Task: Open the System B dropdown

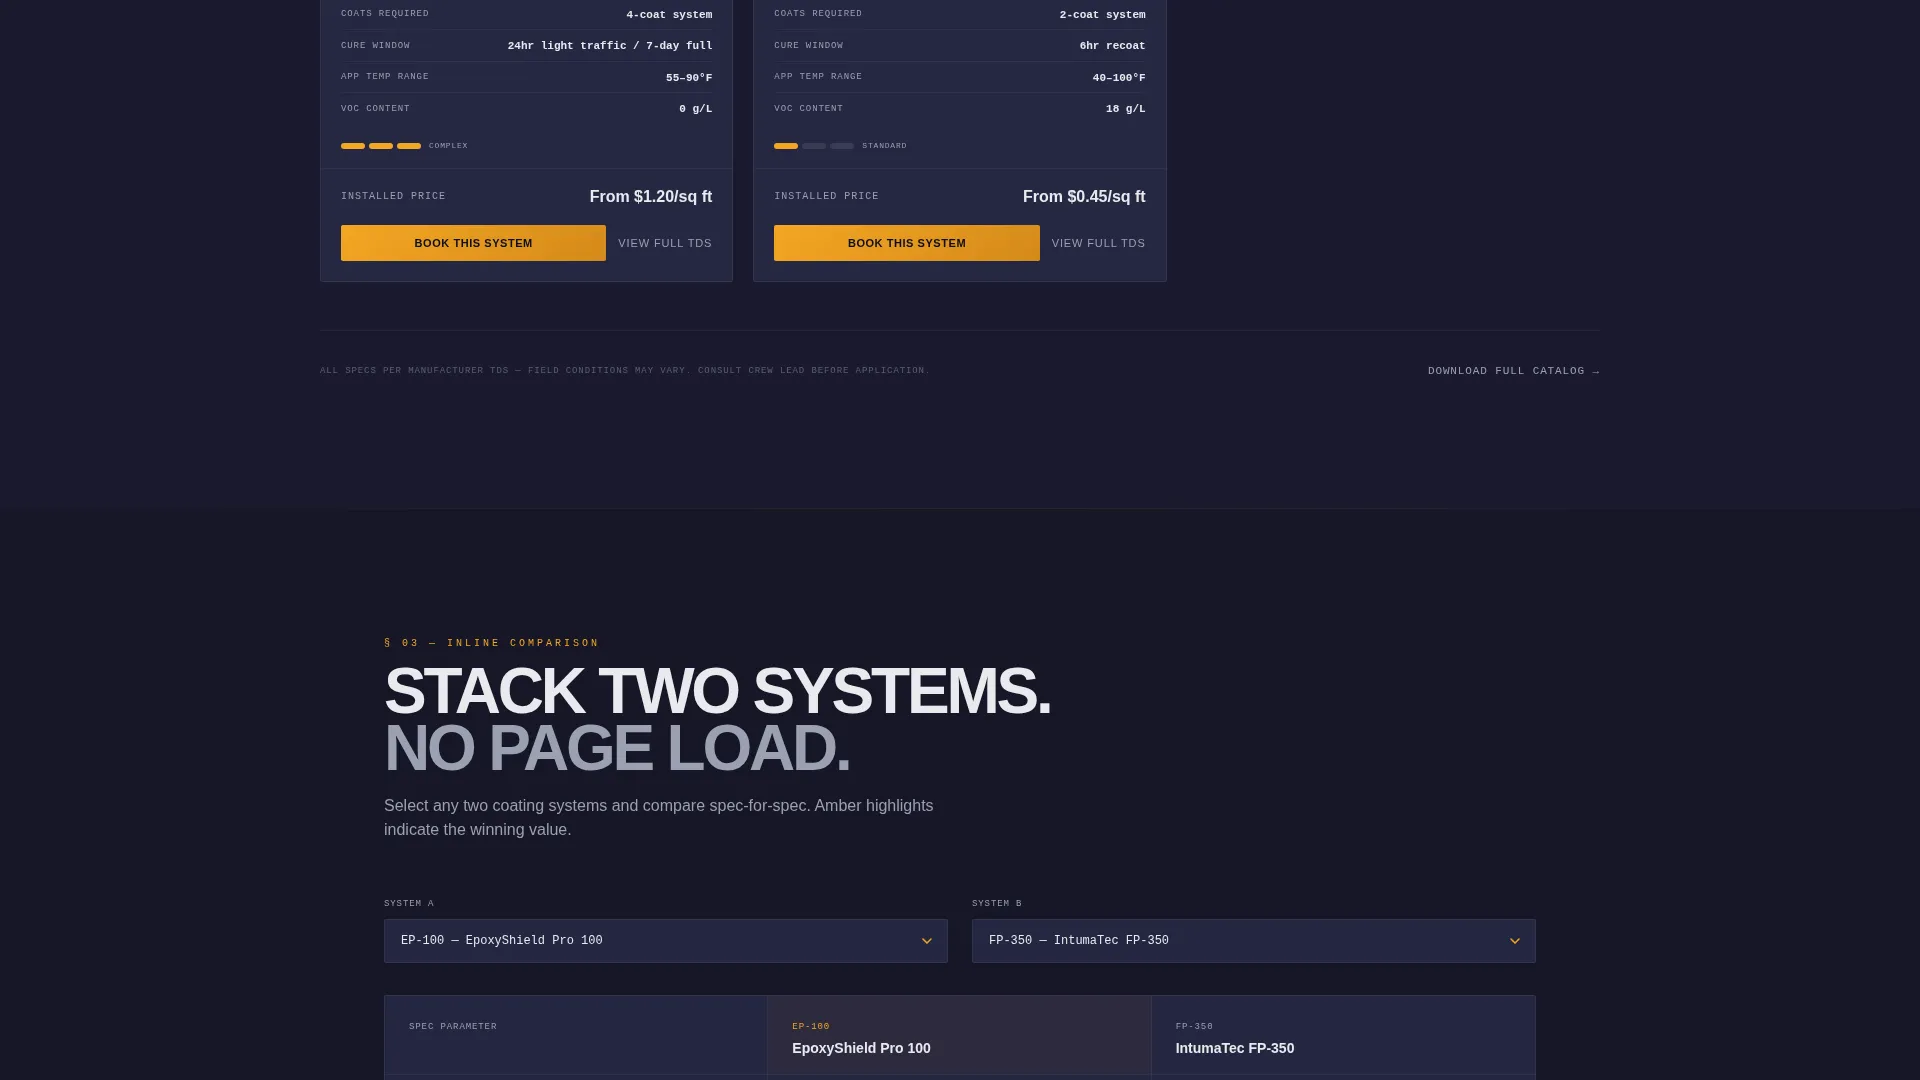Action: (1254, 941)
